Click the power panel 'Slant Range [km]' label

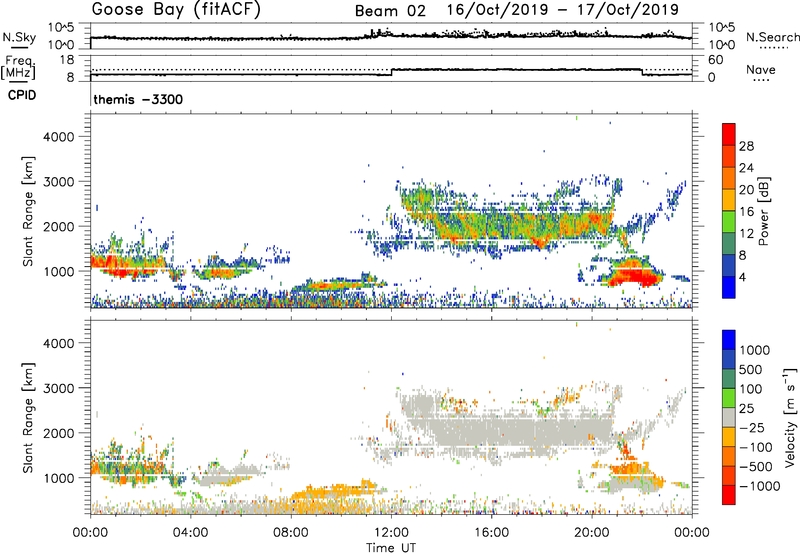tap(28, 211)
